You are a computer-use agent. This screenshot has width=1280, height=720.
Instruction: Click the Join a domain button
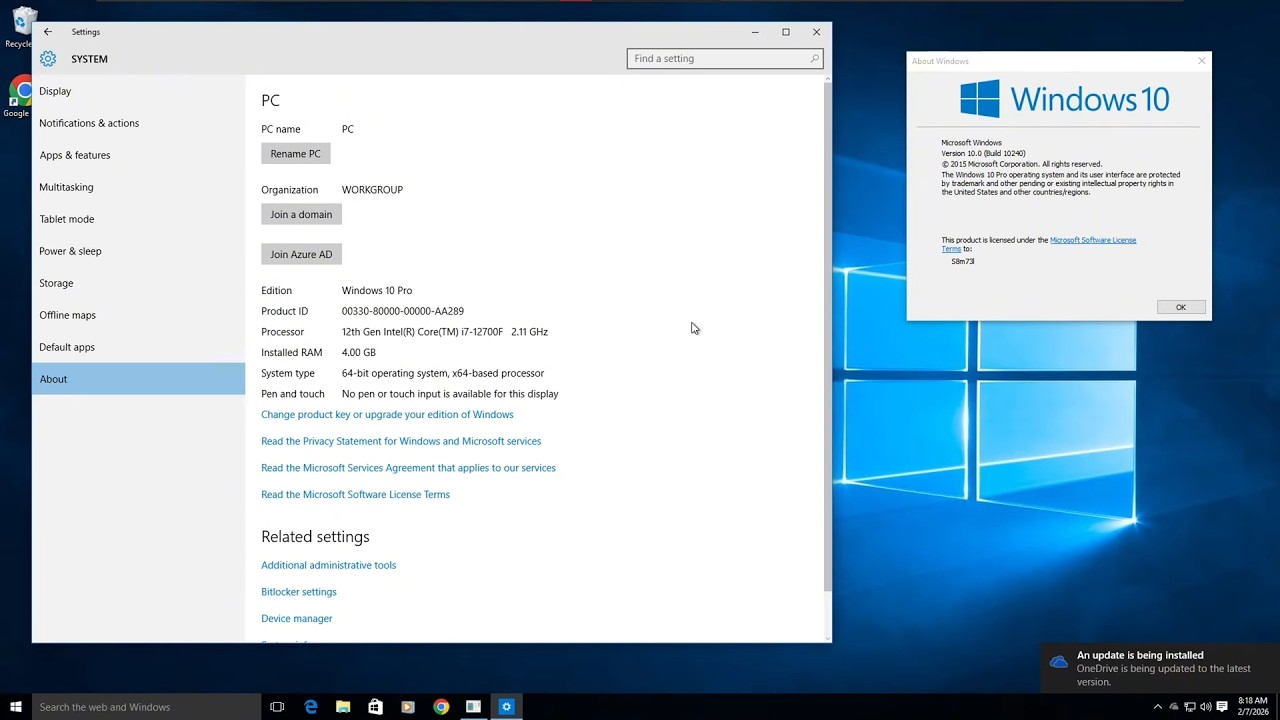click(301, 214)
